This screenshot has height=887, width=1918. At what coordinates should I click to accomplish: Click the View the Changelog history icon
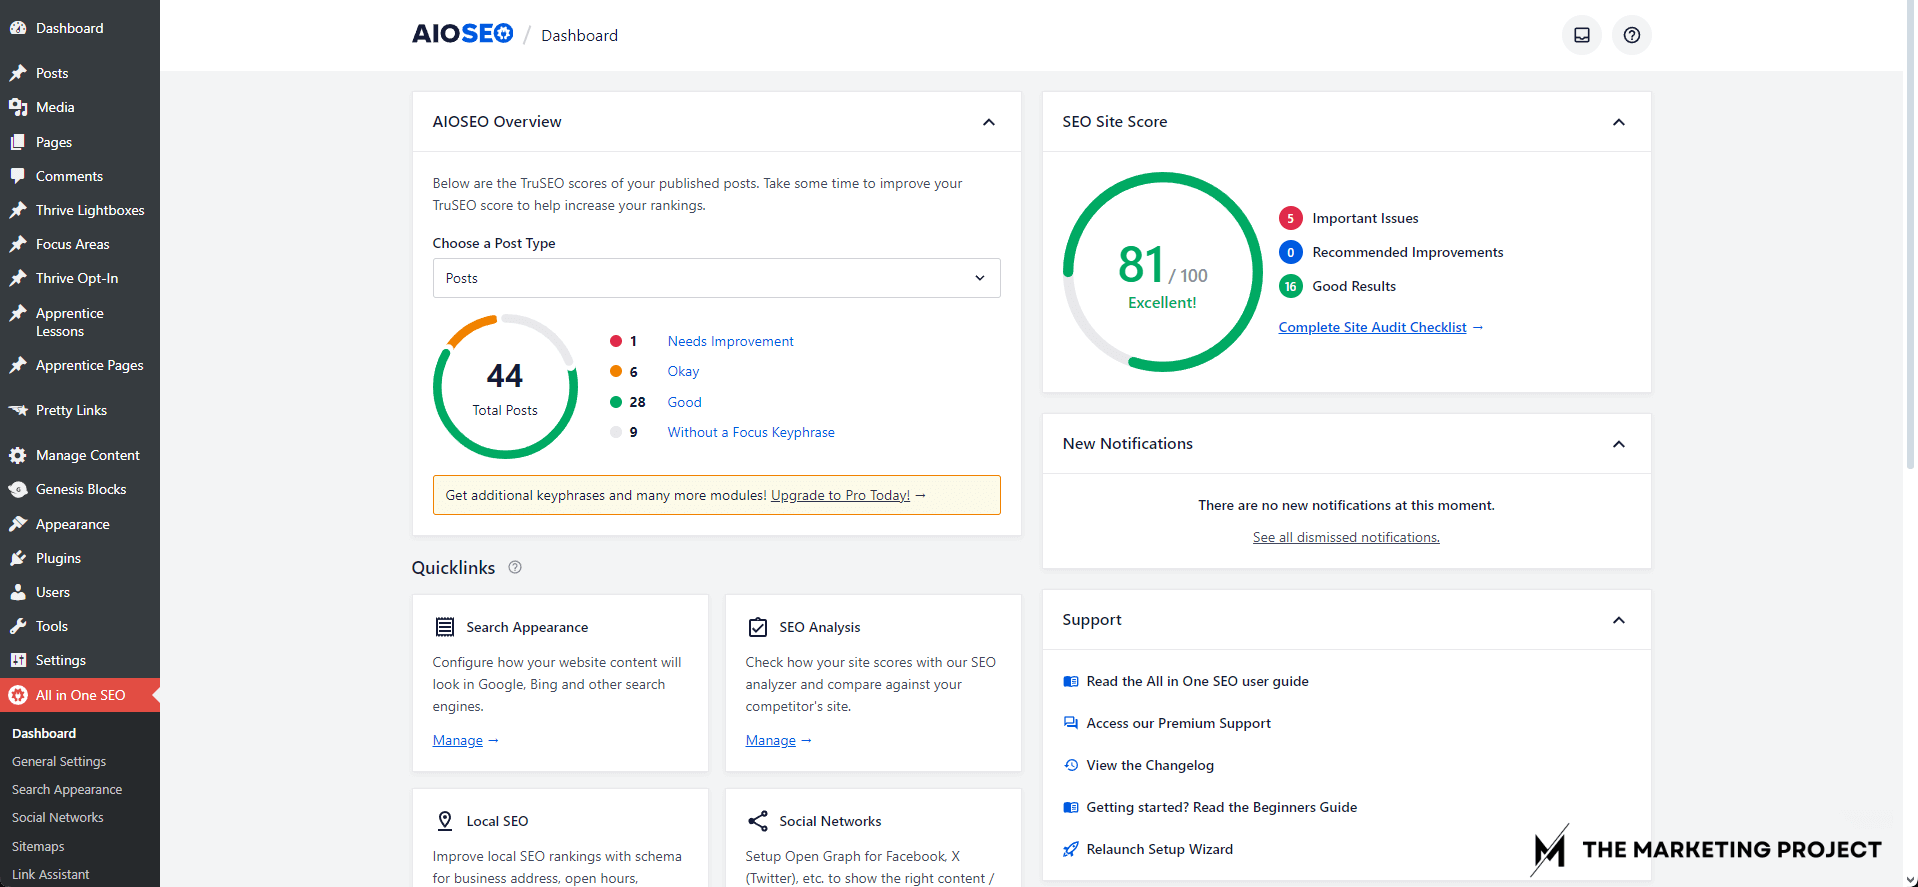tap(1071, 765)
